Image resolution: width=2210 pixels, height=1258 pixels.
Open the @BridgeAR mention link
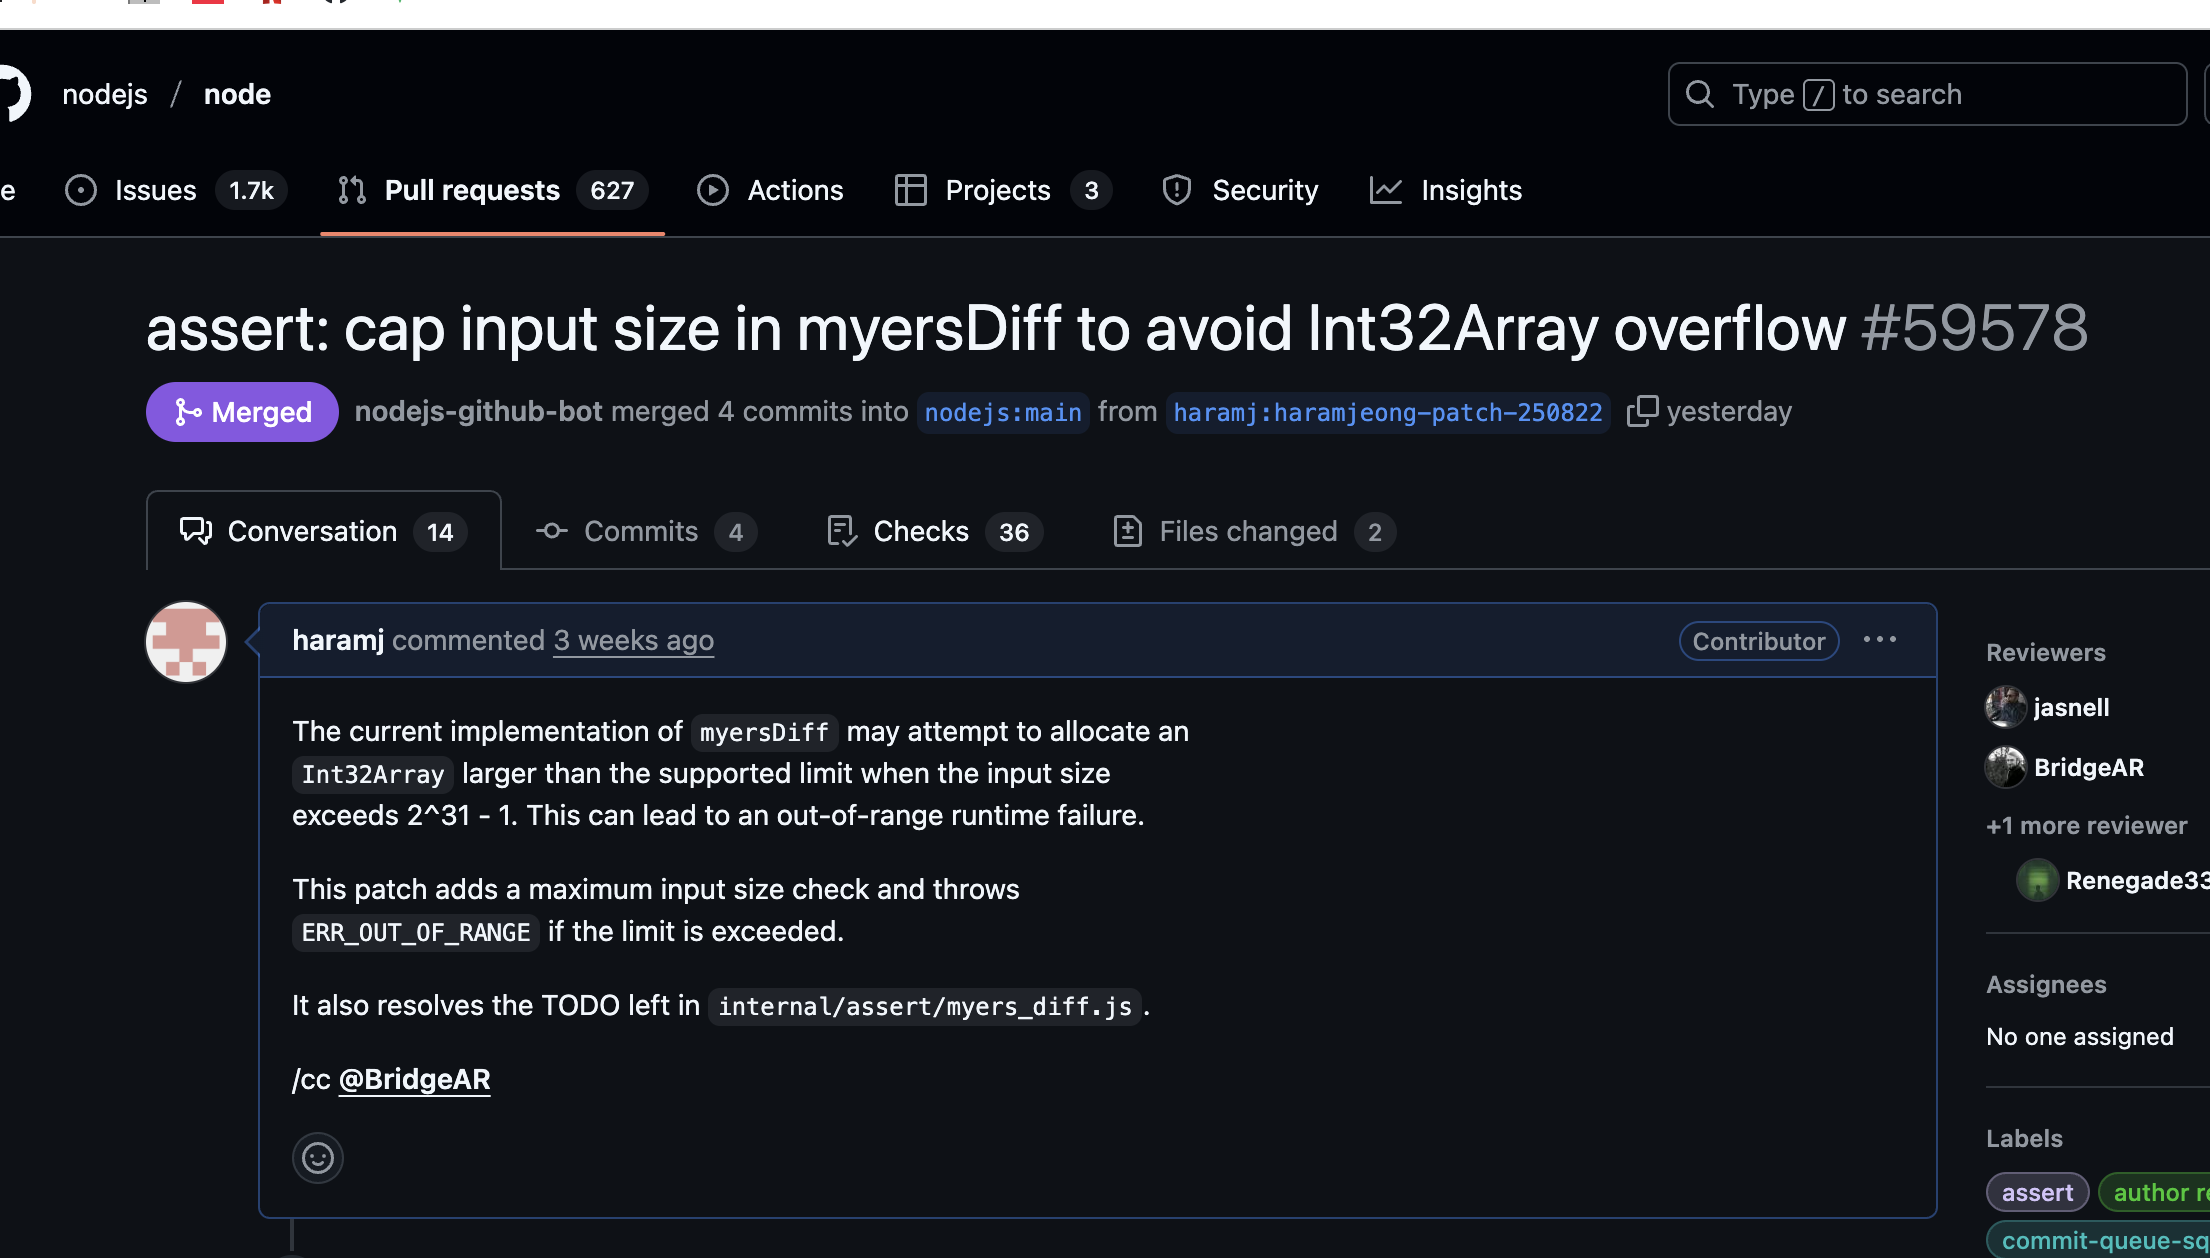(414, 1079)
